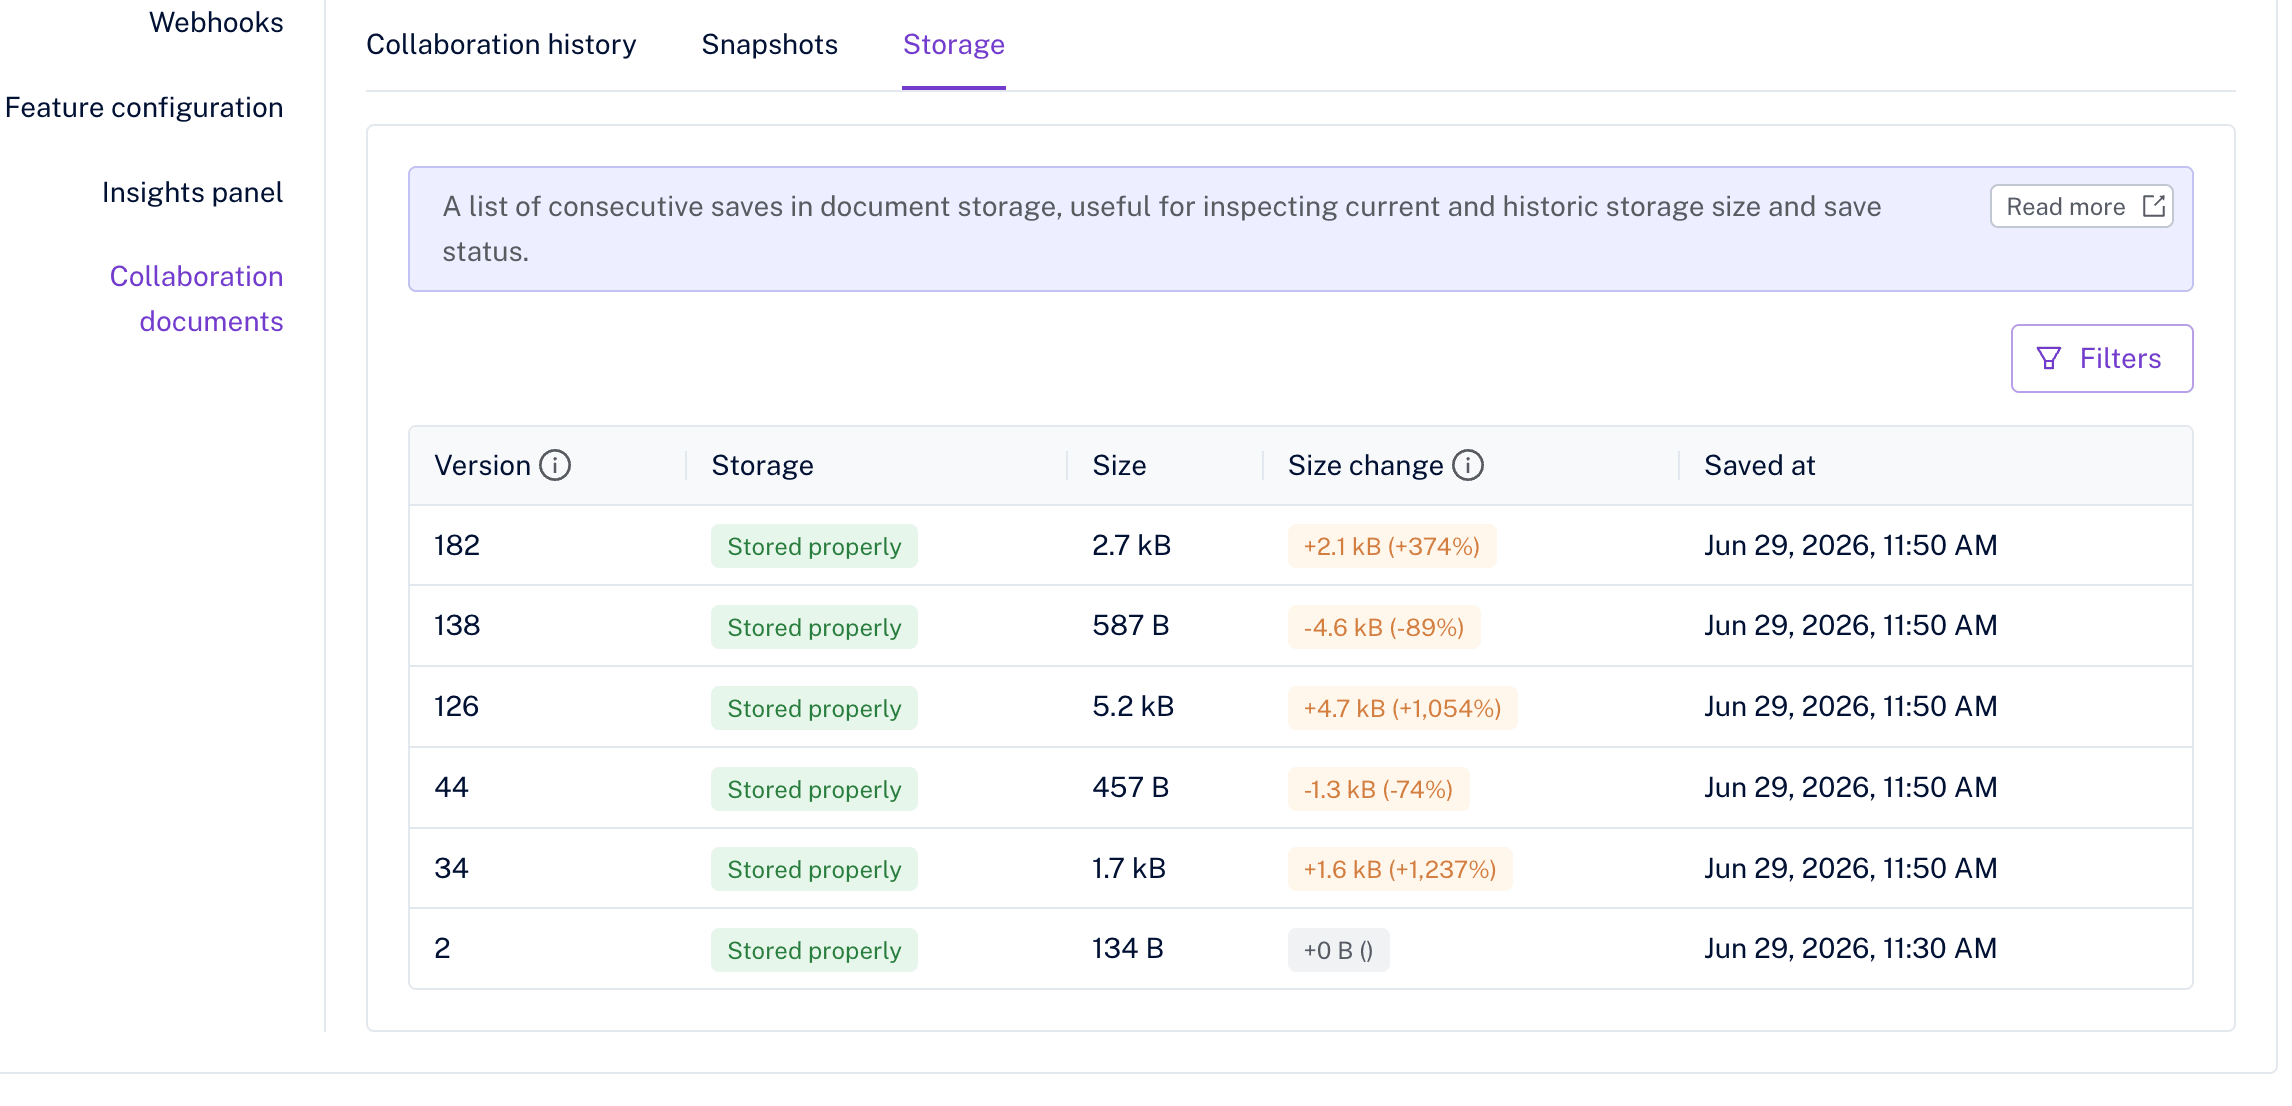The width and height of the screenshot is (2292, 1106).
Task: Click Stored properly badge for version 138
Action: click(x=814, y=627)
